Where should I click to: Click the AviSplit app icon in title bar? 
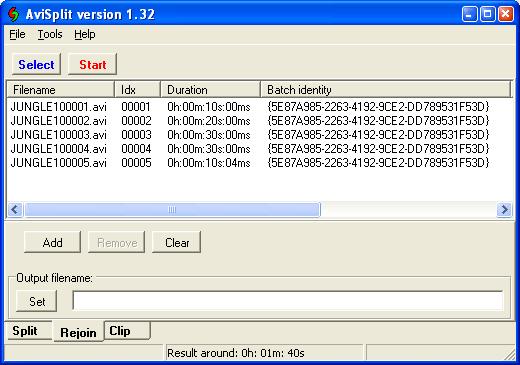pos(14,15)
